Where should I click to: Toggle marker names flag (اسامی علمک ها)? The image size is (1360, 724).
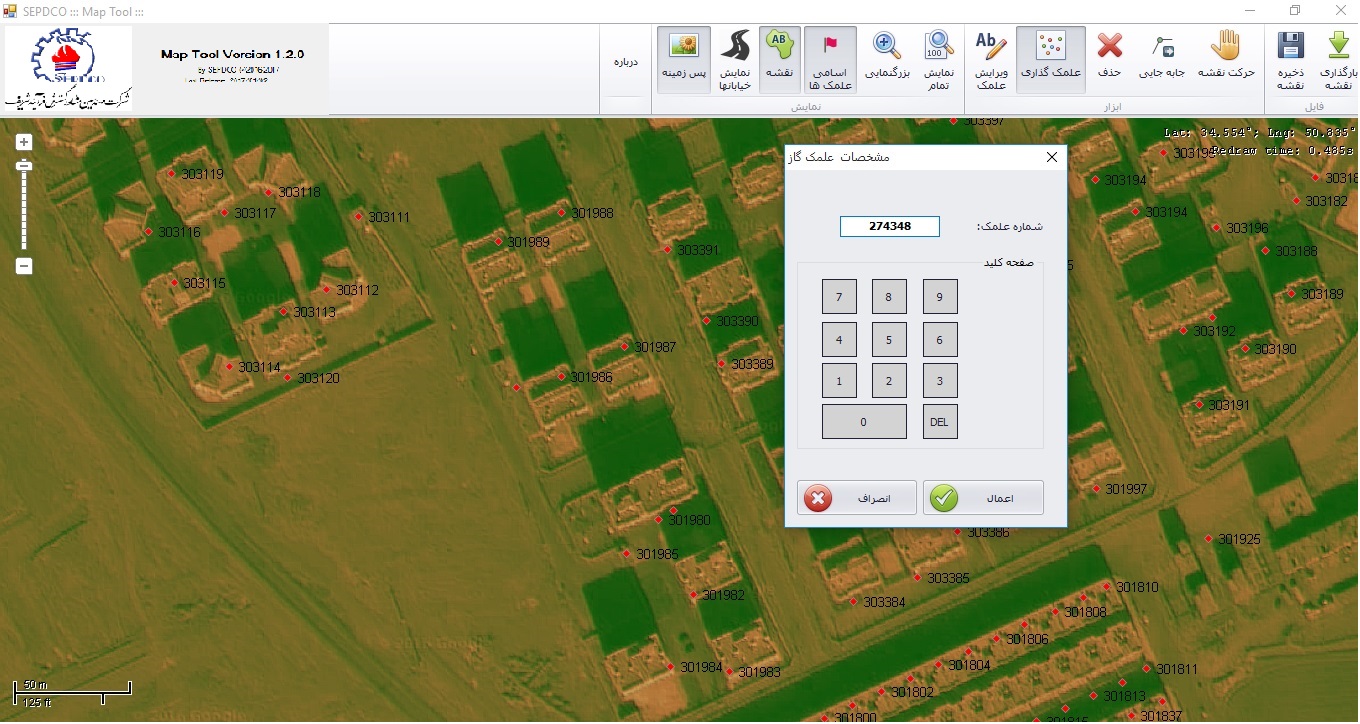(x=830, y=59)
